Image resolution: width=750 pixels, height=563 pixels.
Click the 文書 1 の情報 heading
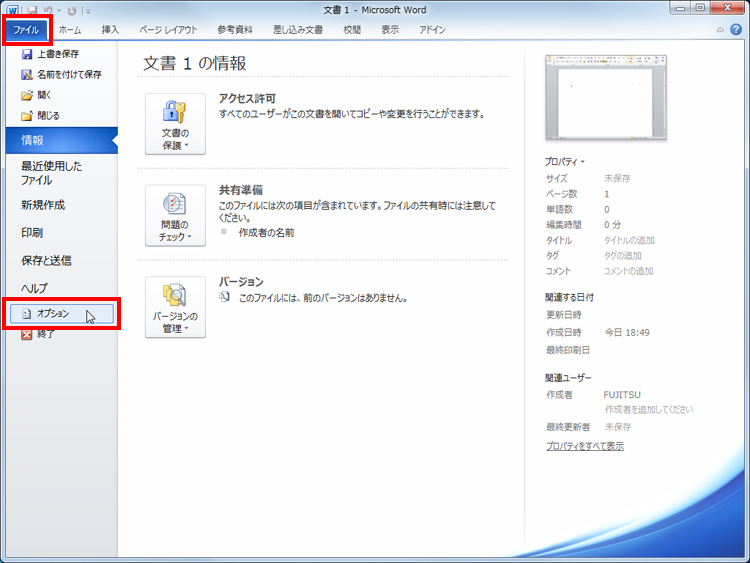[x=195, y=63]
